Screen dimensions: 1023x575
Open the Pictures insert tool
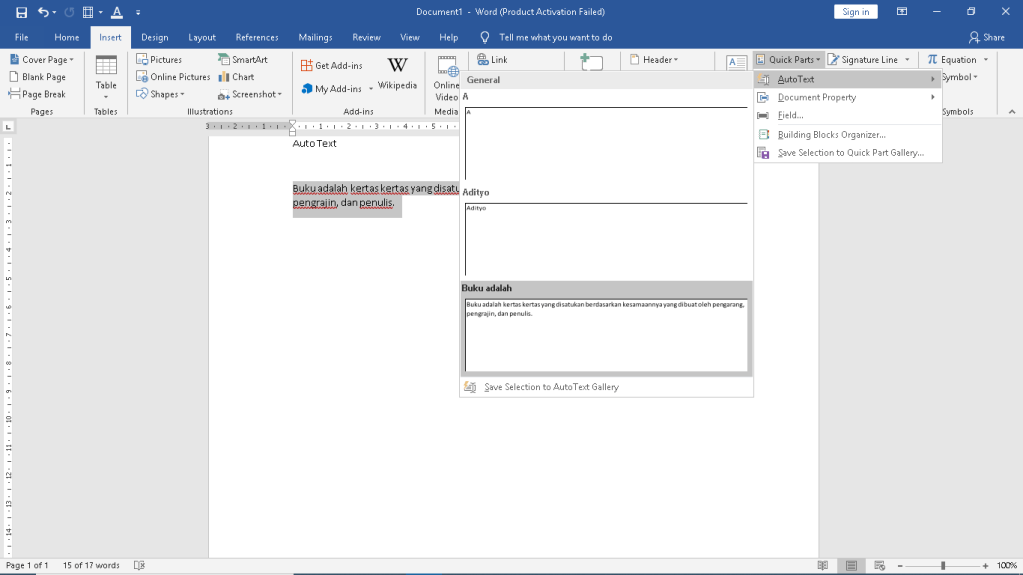[159, 60]
